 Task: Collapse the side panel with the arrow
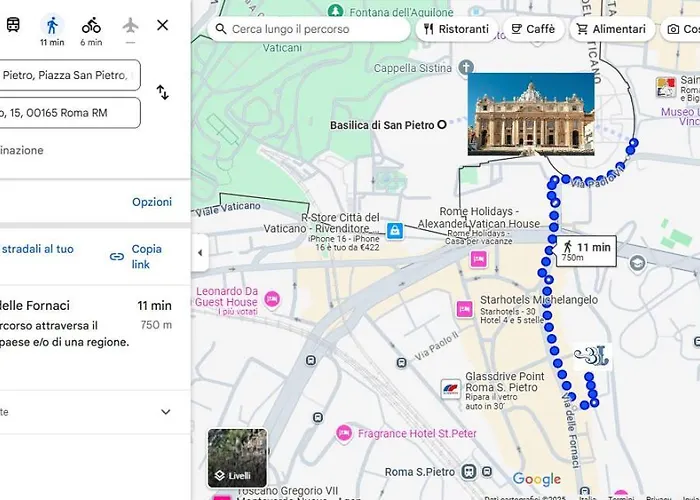pyautogui.click(x=200, y=253)
